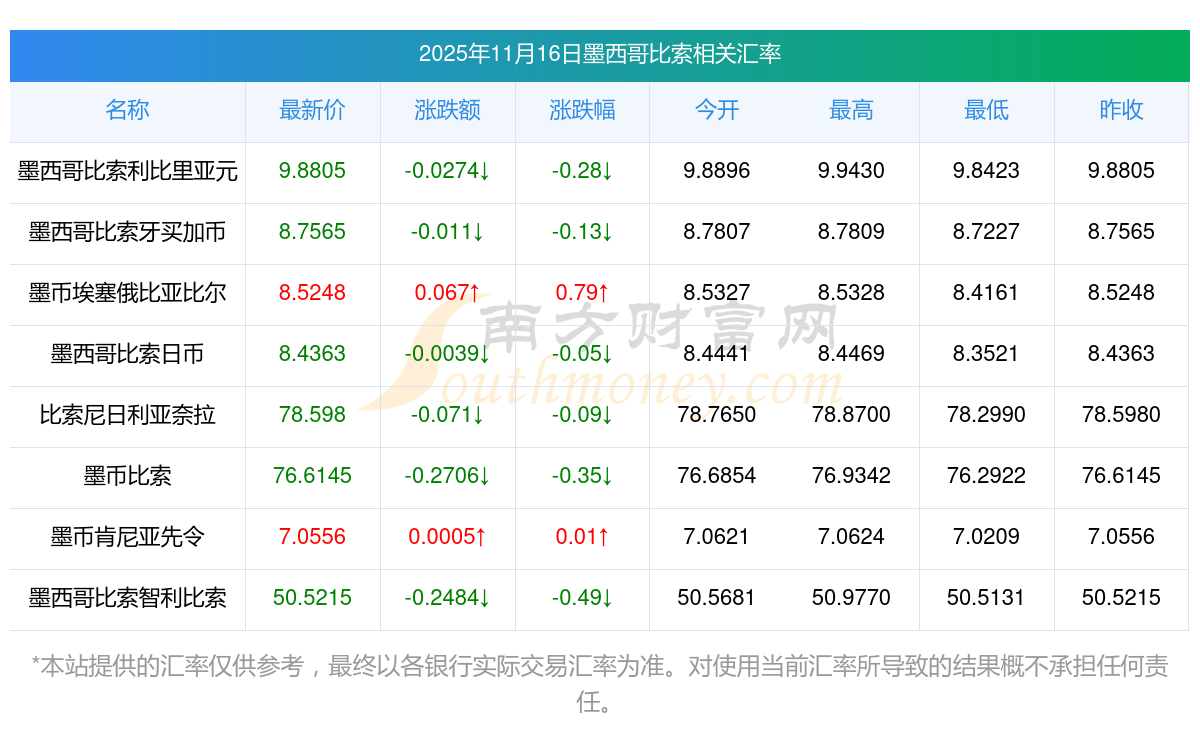Screen dimensions: 1200x733
Task: Click the 最低 column header
Action: (986, 110)
